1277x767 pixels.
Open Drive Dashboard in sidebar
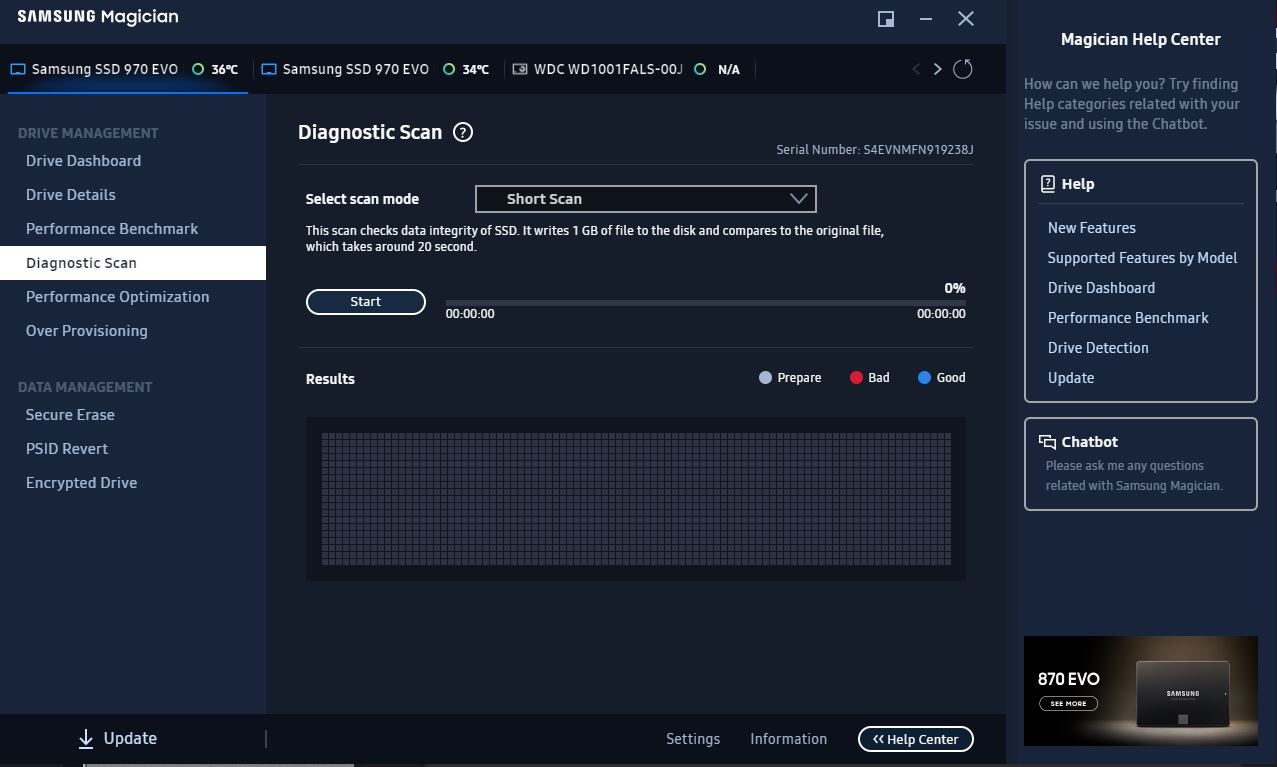pos(83,161)
